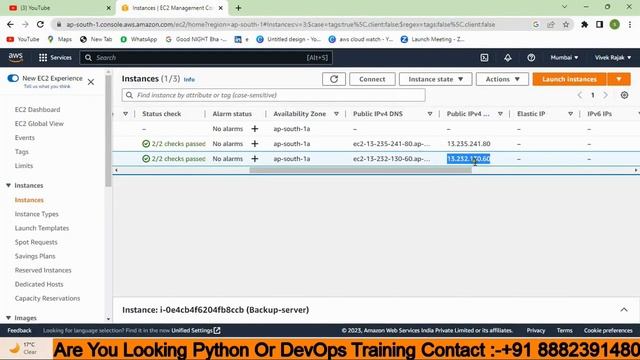Screen dimensions: 640x360
Task: Reload the browser page
Action: coord(40,24)
